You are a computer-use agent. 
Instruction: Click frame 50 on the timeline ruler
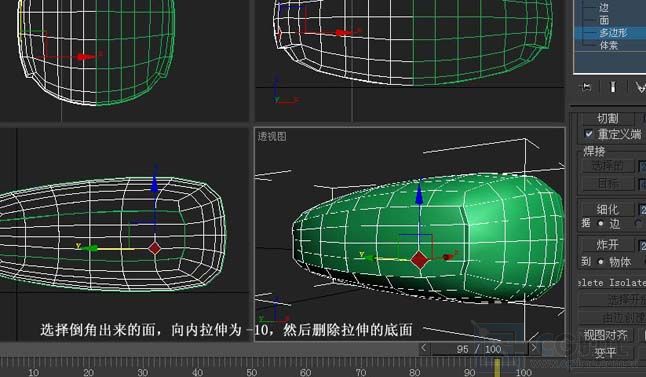[x=251, y=372]
